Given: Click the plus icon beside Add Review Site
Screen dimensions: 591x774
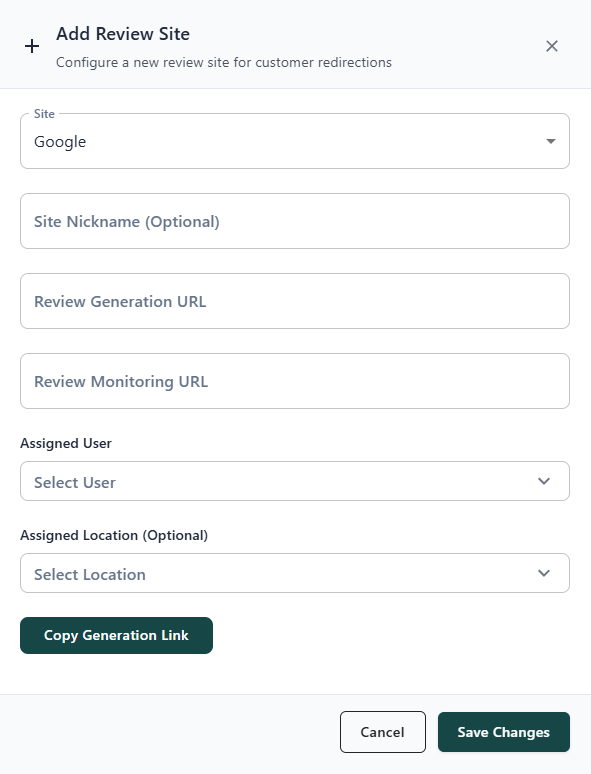Looking at the screenshot, I should (x=32, y=46).
